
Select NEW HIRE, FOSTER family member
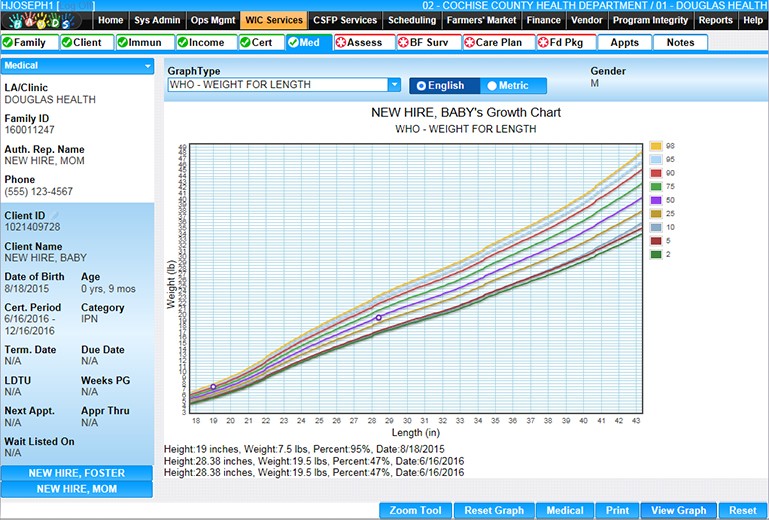[77, 473]
